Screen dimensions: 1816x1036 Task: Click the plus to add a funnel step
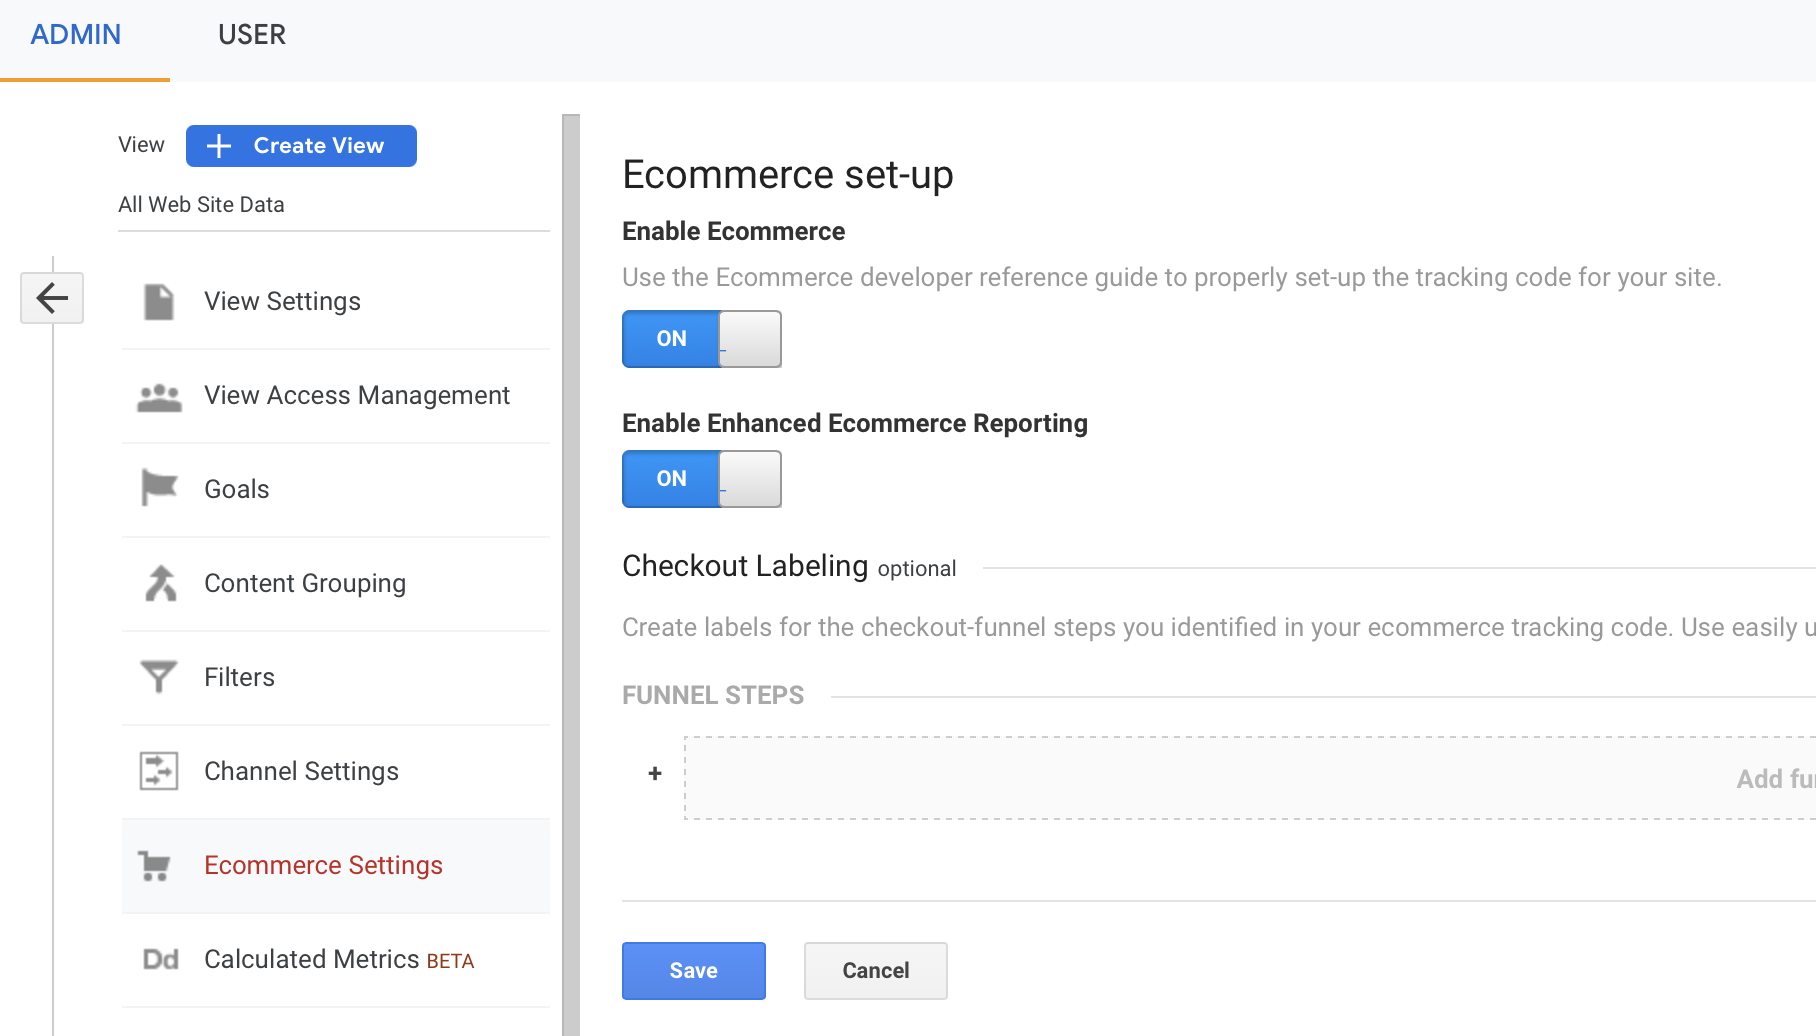[654, 773]
